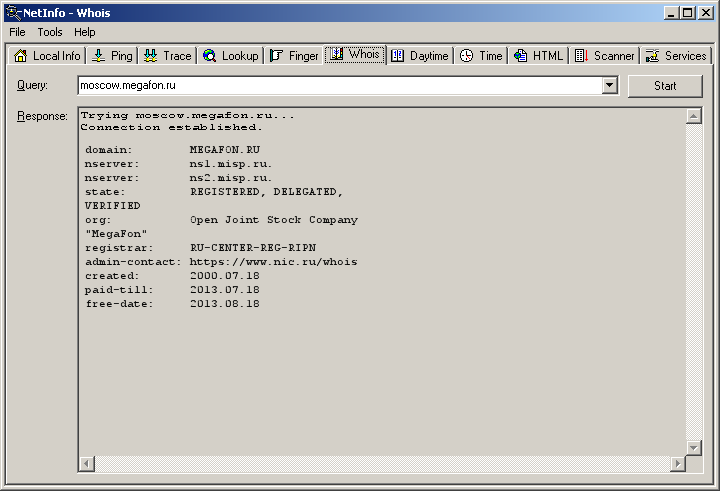Click the ""MegaFon"" text line
Screen dimensions: 720x491
coord(116,234)
